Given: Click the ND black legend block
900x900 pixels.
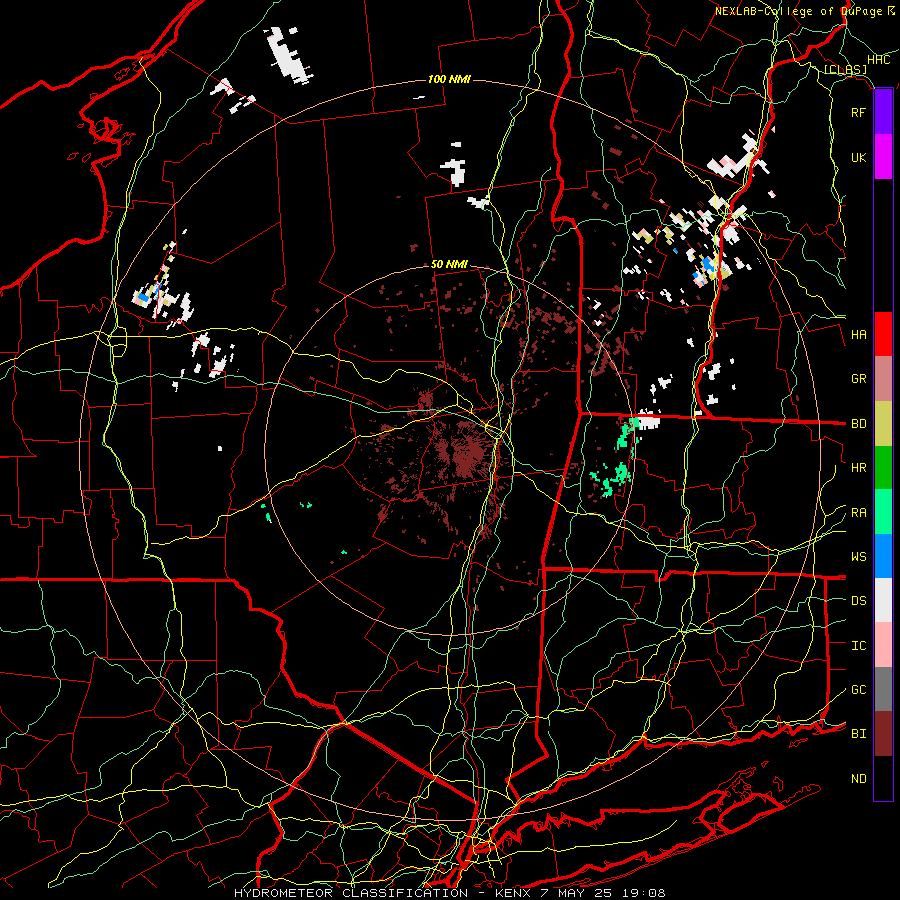Looking at the screenshot, I should pos(883,778).
